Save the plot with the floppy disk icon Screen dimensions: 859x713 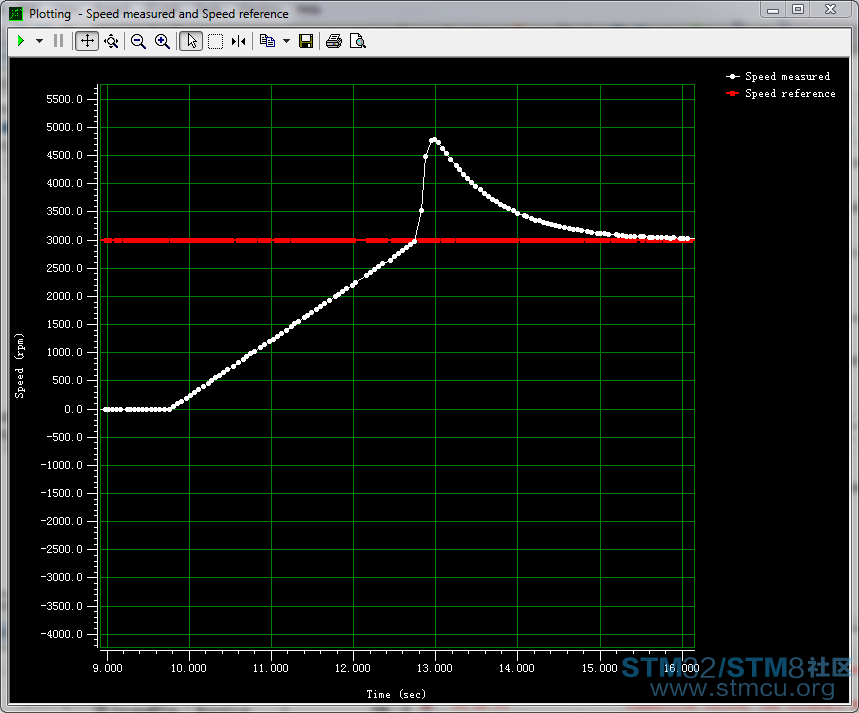[306, 41]
